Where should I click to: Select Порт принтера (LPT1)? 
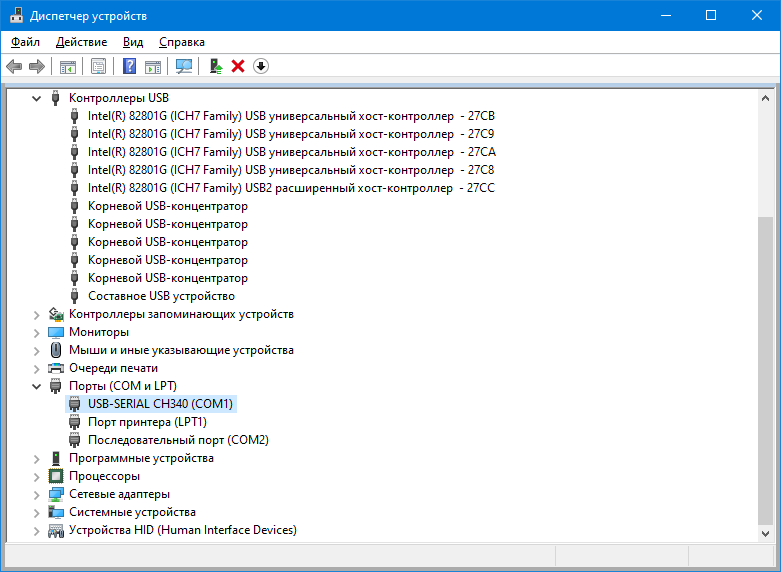pyautogui.click(x=147, y=422)
